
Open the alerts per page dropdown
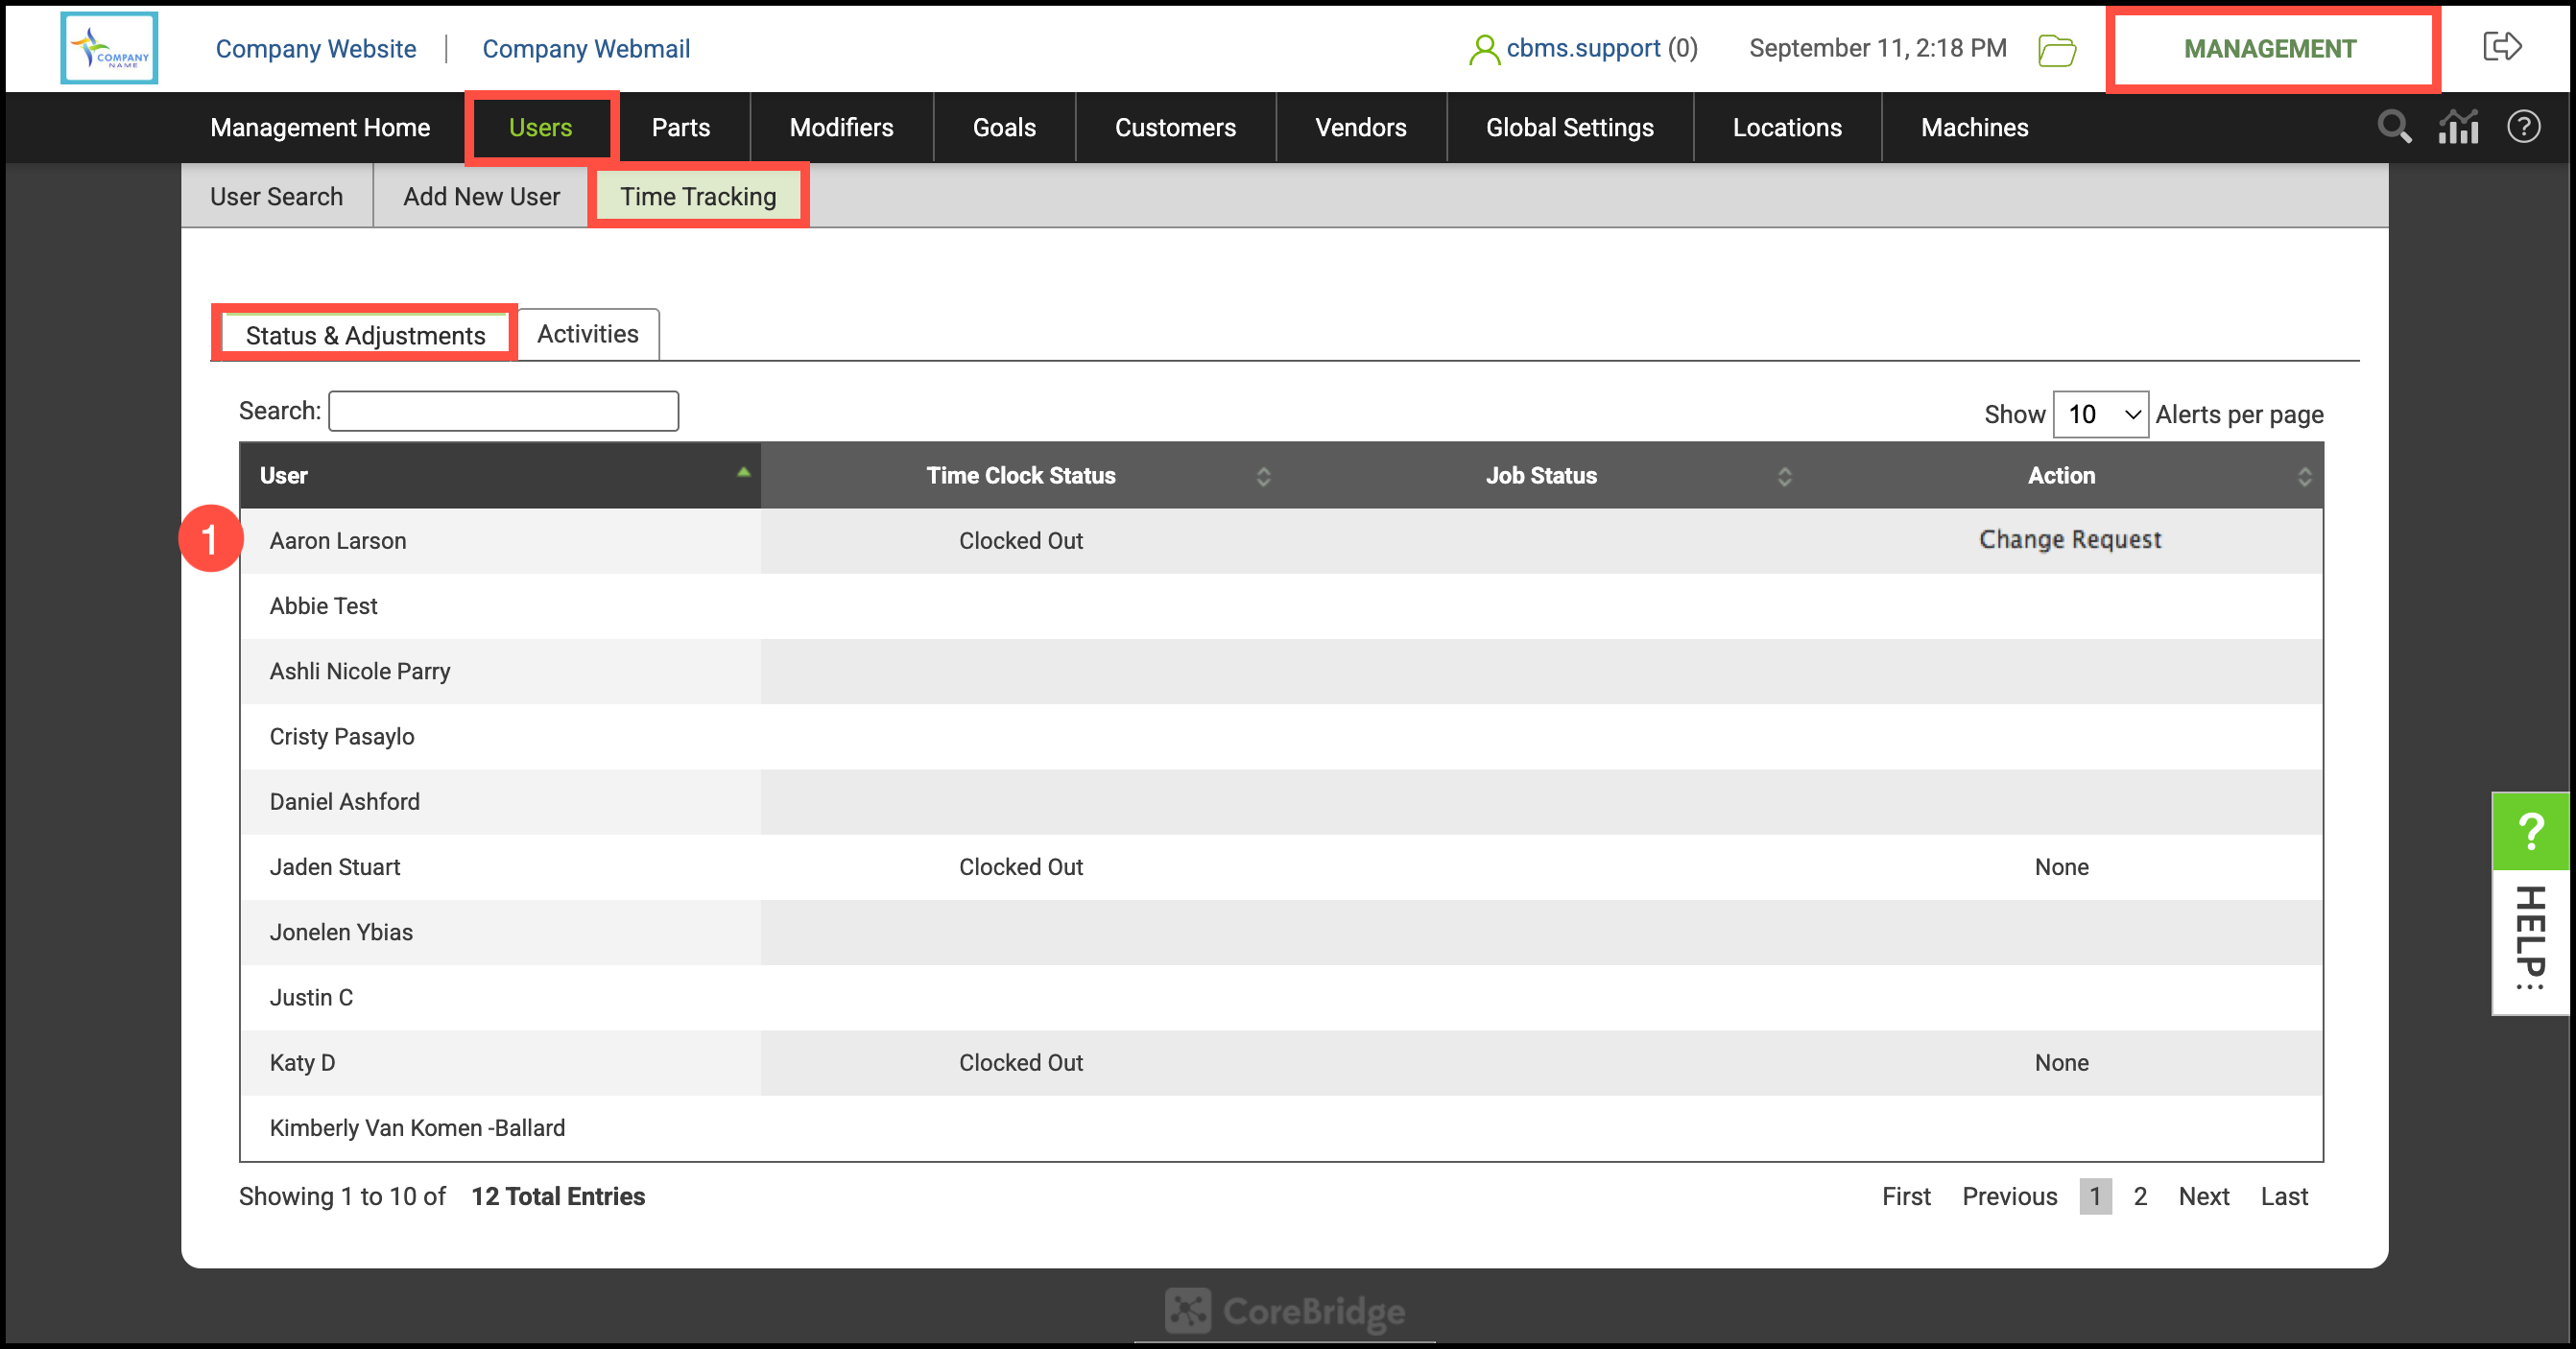[x=2100, y=414]
